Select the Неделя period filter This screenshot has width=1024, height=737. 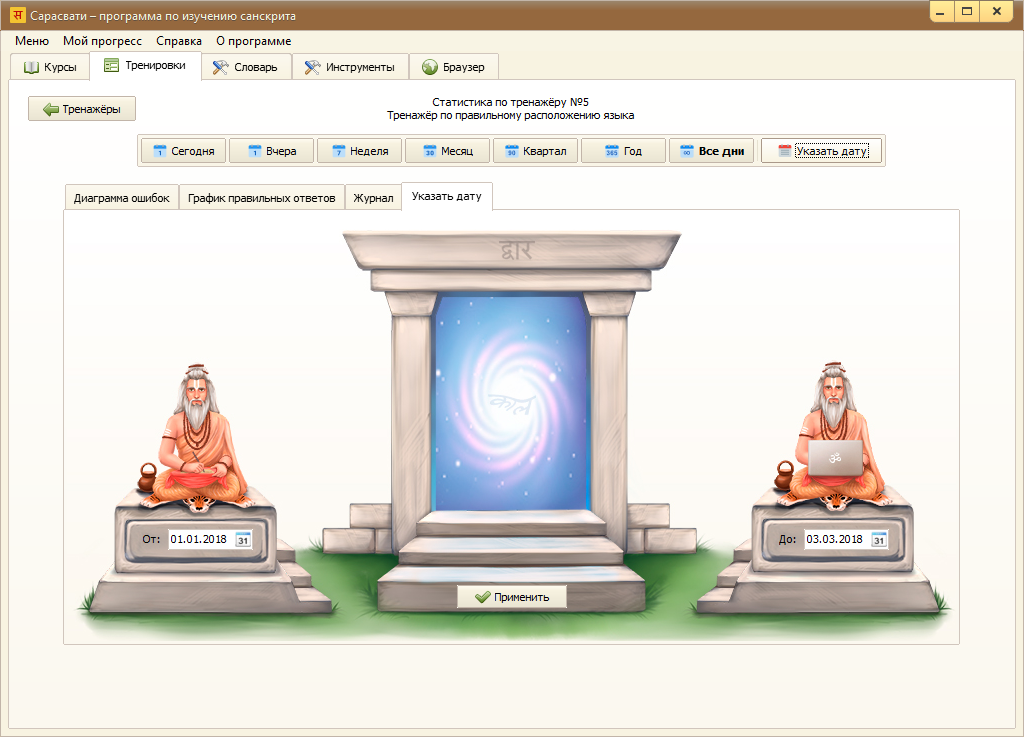pyautogui.click(x=359, y=151)
